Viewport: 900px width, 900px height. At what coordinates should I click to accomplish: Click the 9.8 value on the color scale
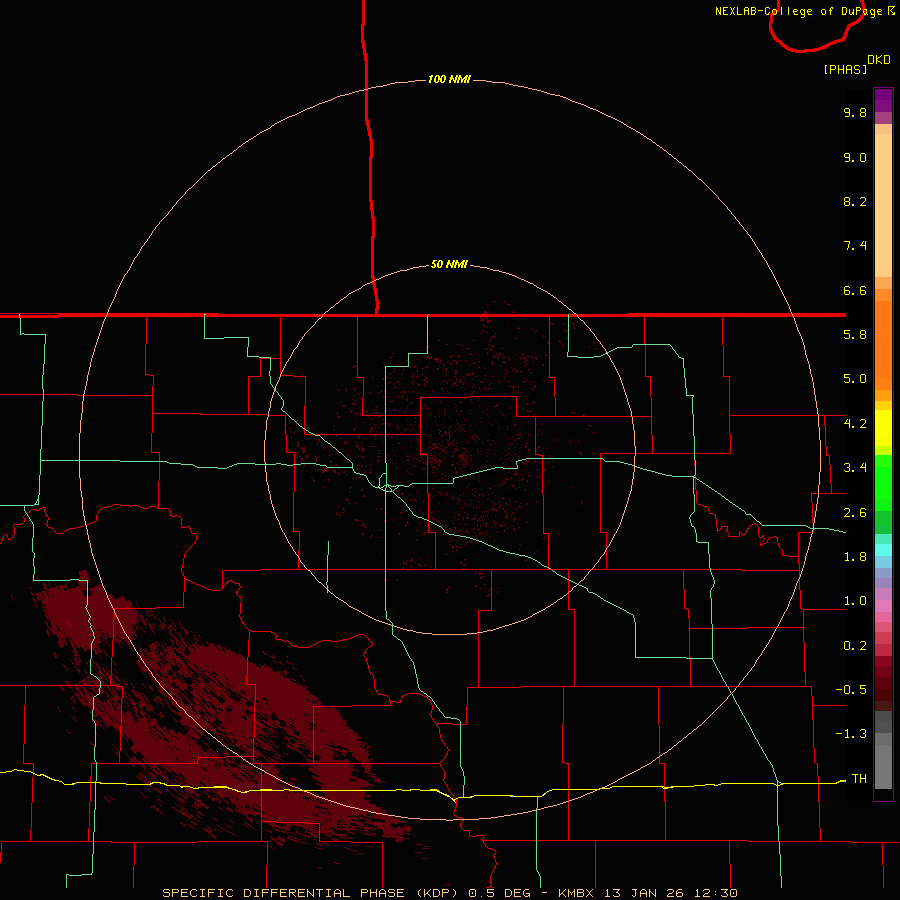tap(855, 112)
